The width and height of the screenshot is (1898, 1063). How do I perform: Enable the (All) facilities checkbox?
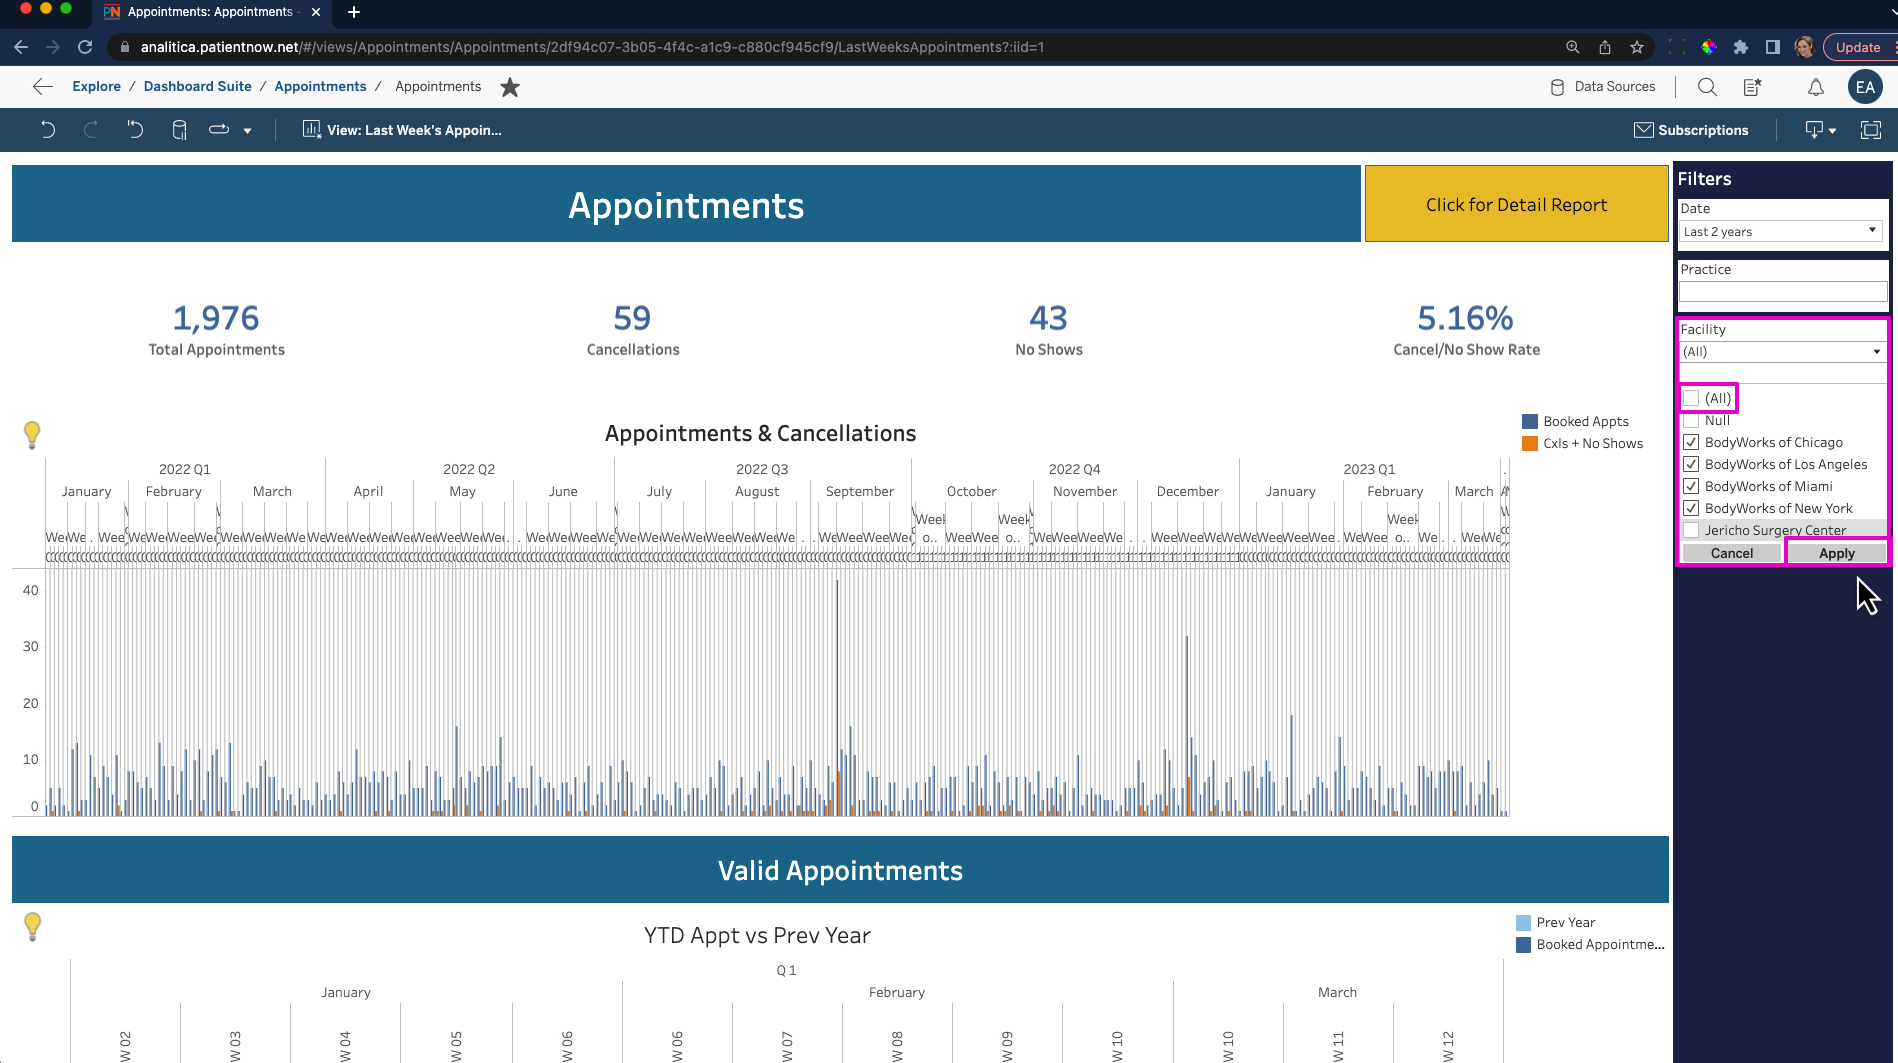click(1691, 397)
